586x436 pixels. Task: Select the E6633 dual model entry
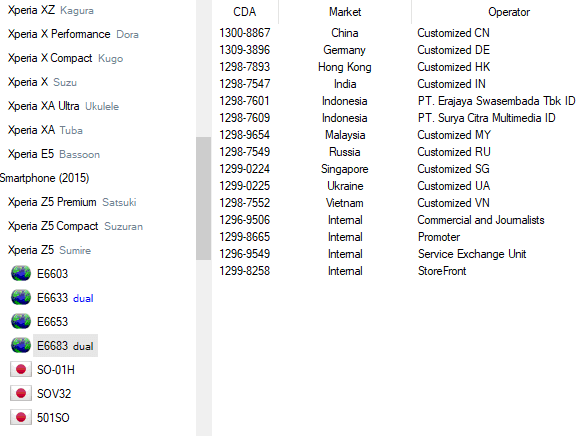tap(65, 298)
